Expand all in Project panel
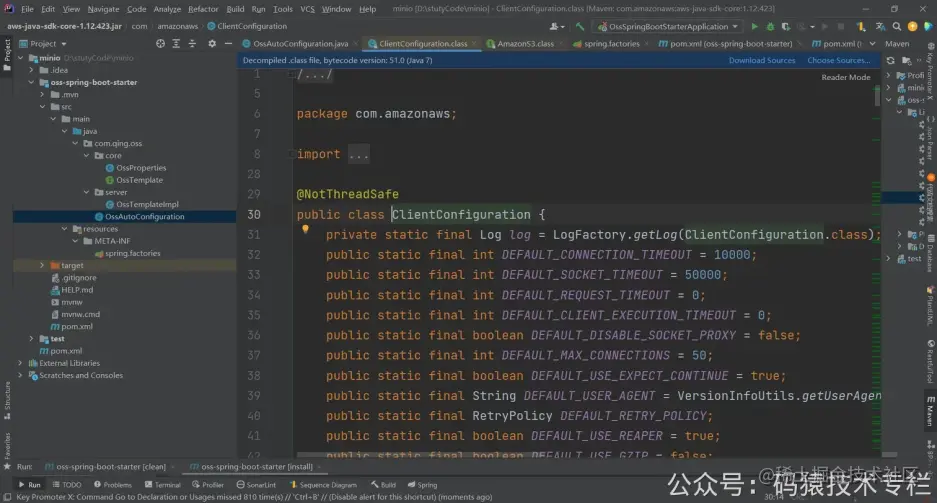The image size is (937, 503). click(x=176, y=44)
